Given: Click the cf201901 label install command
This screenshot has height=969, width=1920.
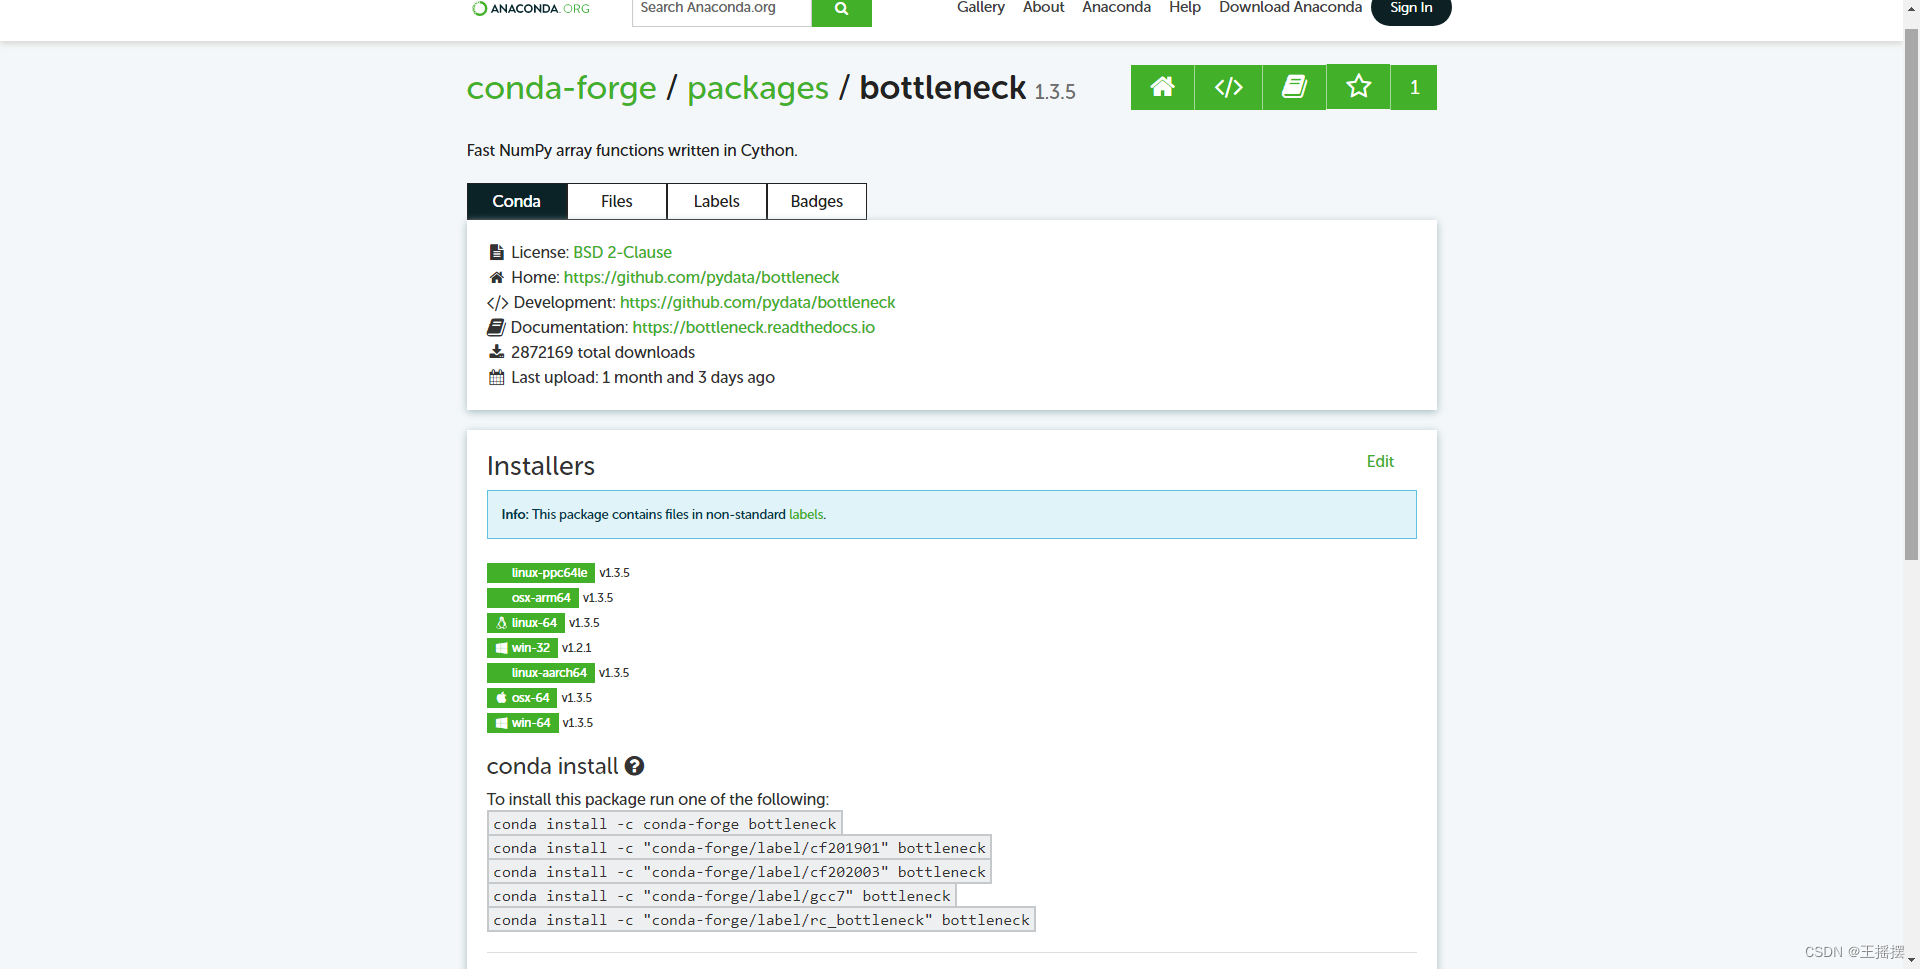Looking at the screenshot, I should pos(739,848).
